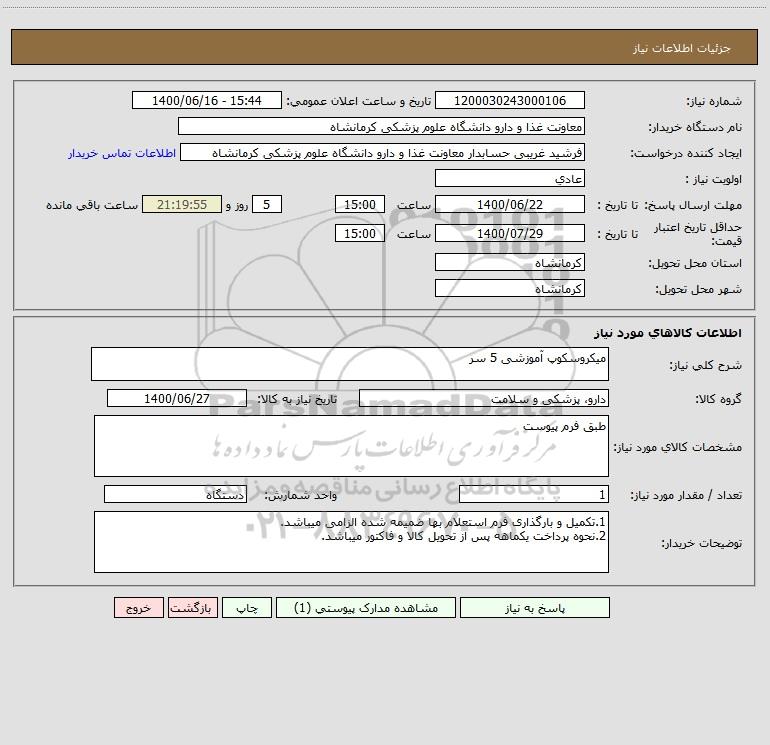Click the label تاریخ و ساعت اعلان عمومی
This screenshot has height=745, width=770.
point(359,102)
